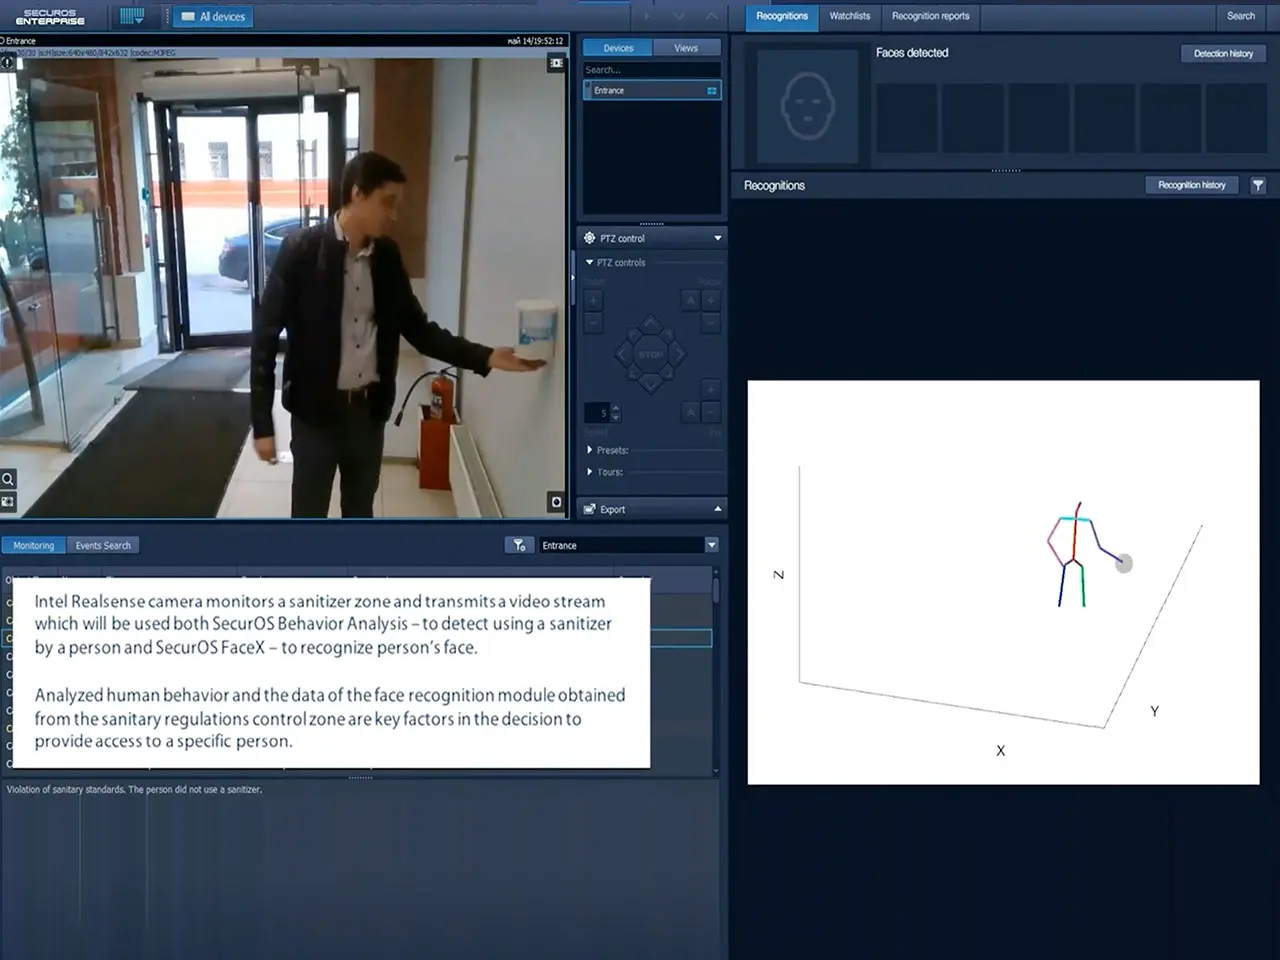
Task: Click the Detection history button
Action: 1223,54
